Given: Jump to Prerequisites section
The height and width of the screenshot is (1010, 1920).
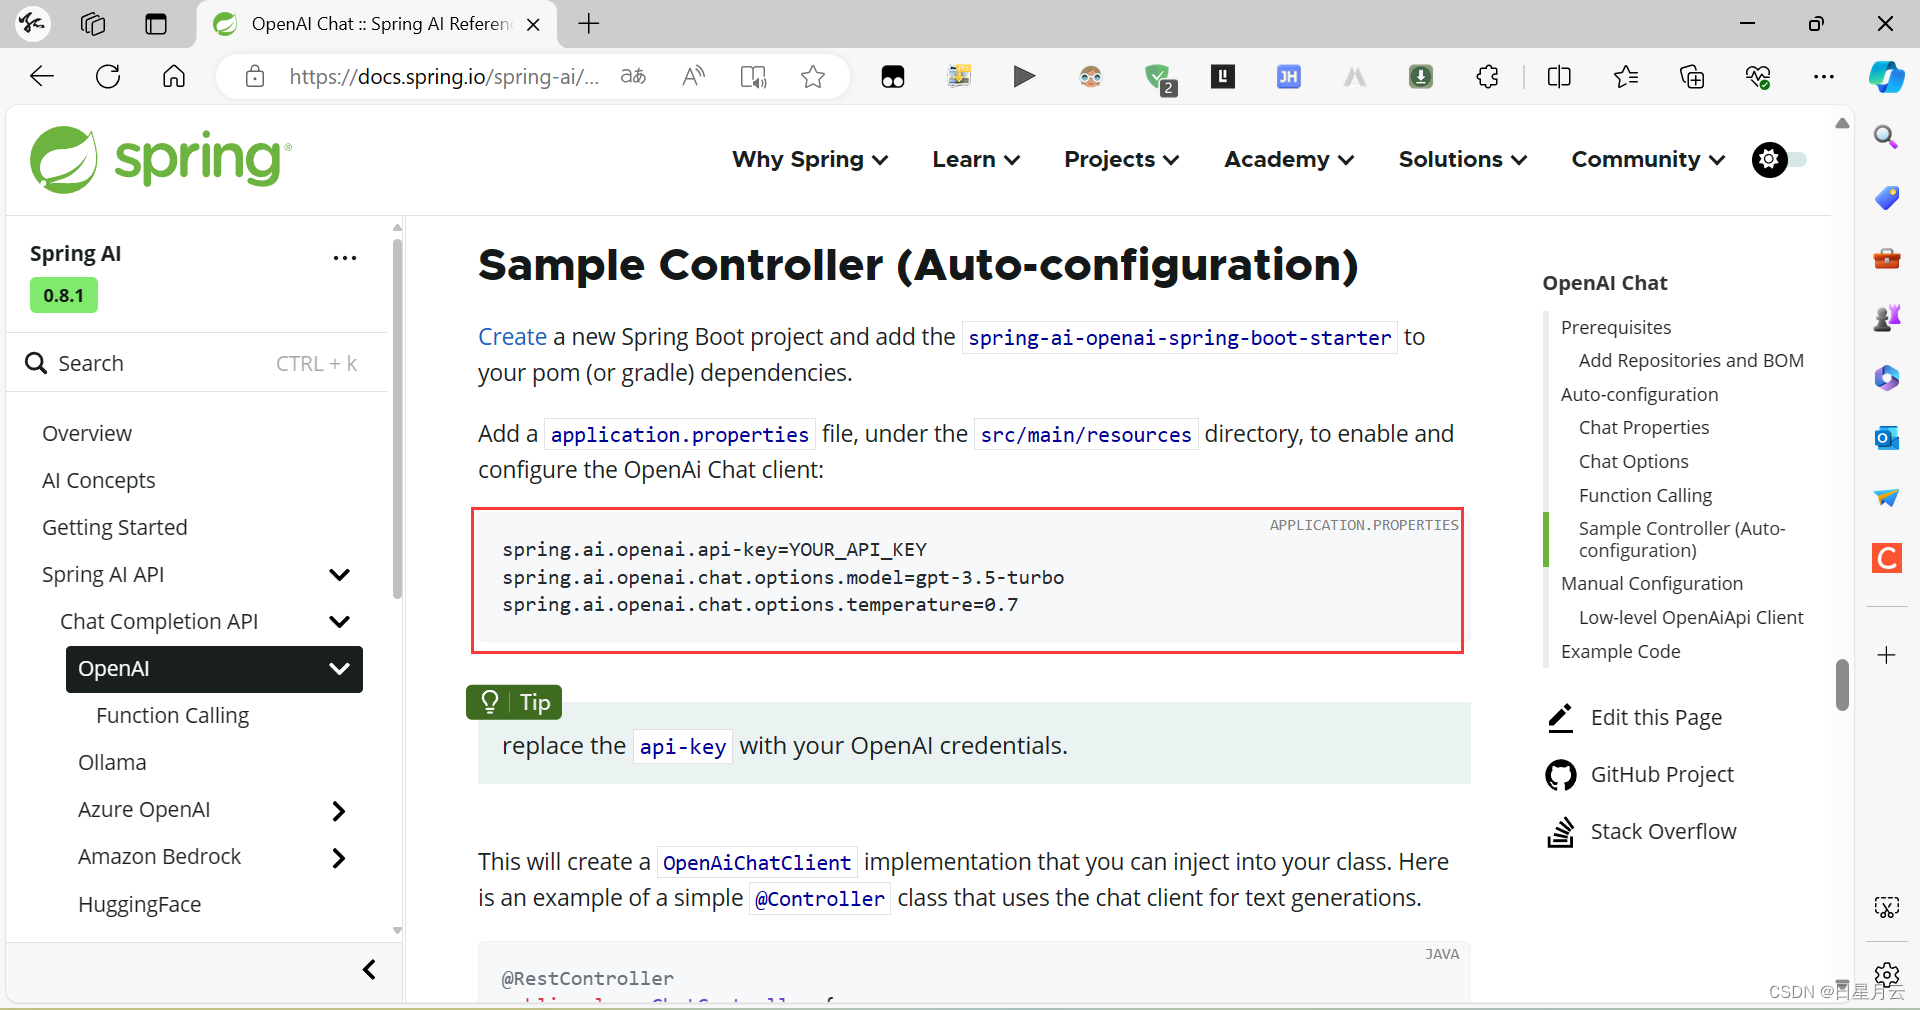Looking at the screenshot, I should [x=1616, y=327].
